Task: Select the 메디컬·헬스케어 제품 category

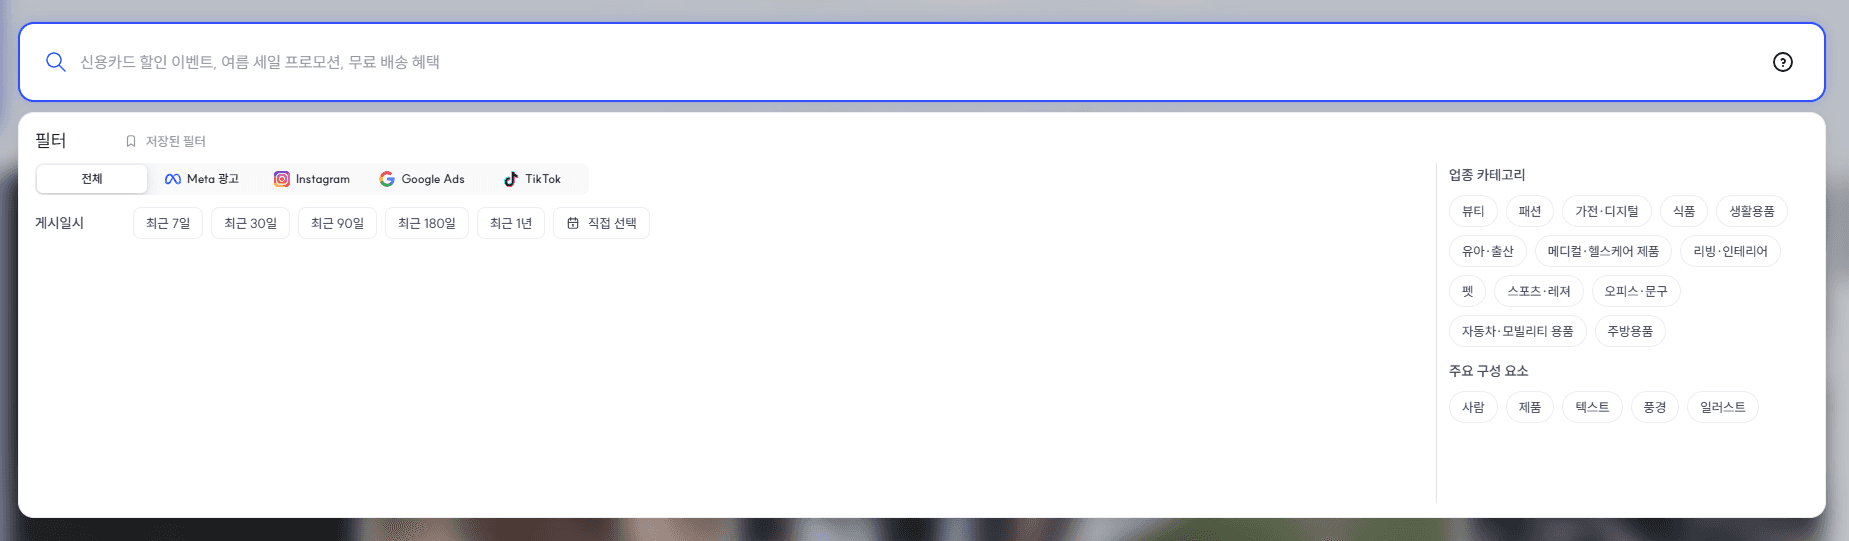Action: pyautogui.click(x=1603, y=251)
